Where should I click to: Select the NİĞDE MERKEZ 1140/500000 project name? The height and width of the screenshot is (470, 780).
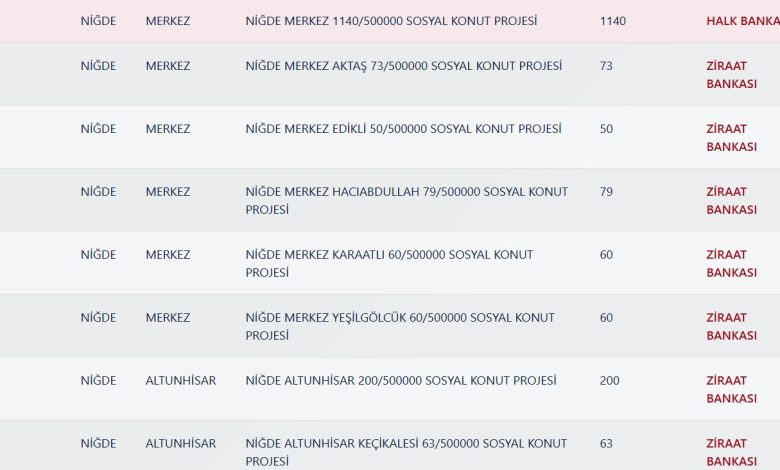coord(391,21)
